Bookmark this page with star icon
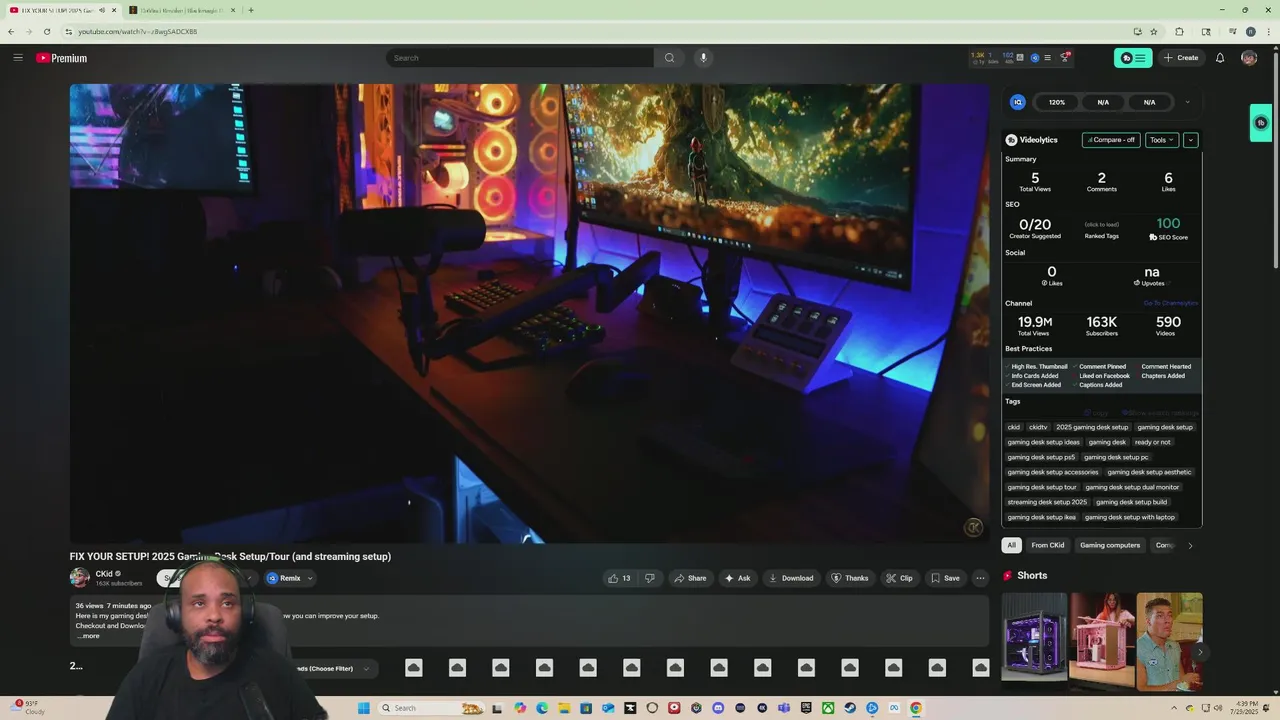 point(1153,31)
